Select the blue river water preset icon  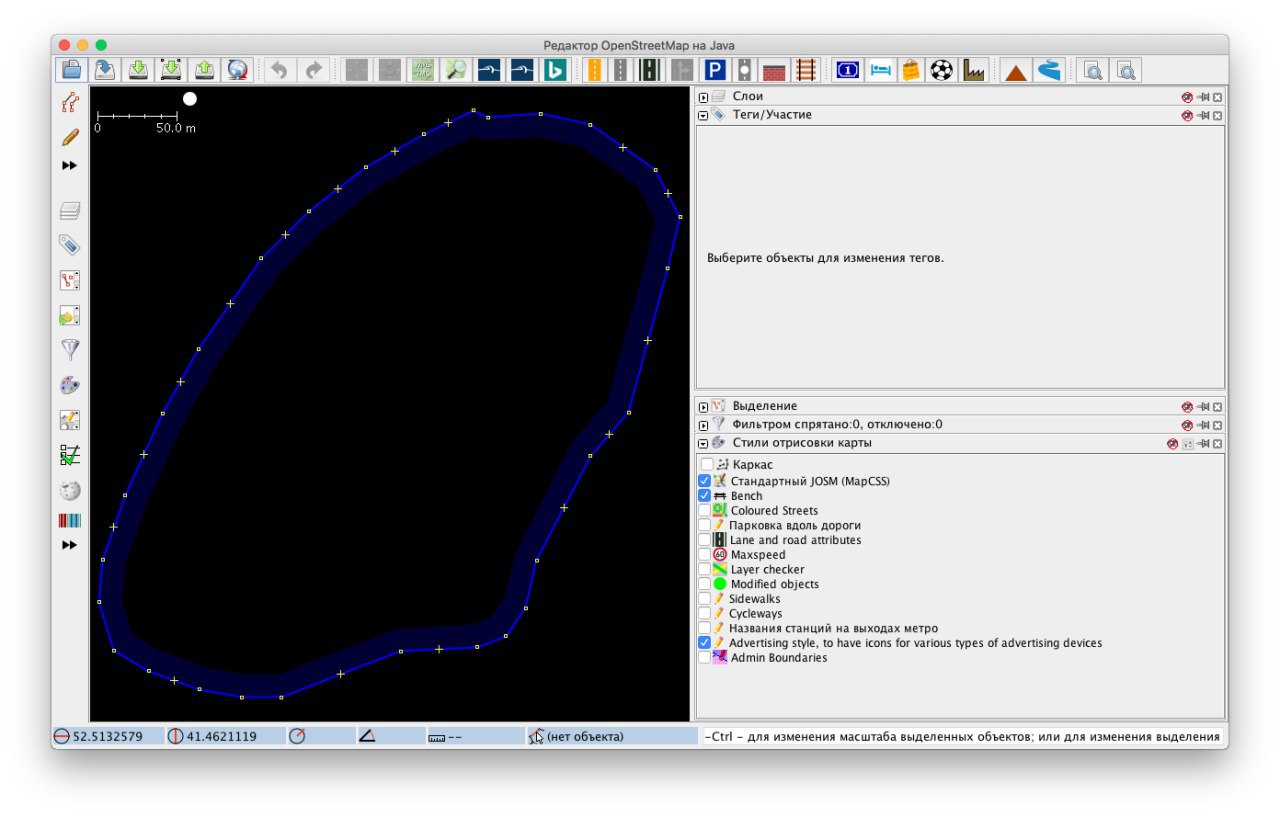click(1048, 70)
